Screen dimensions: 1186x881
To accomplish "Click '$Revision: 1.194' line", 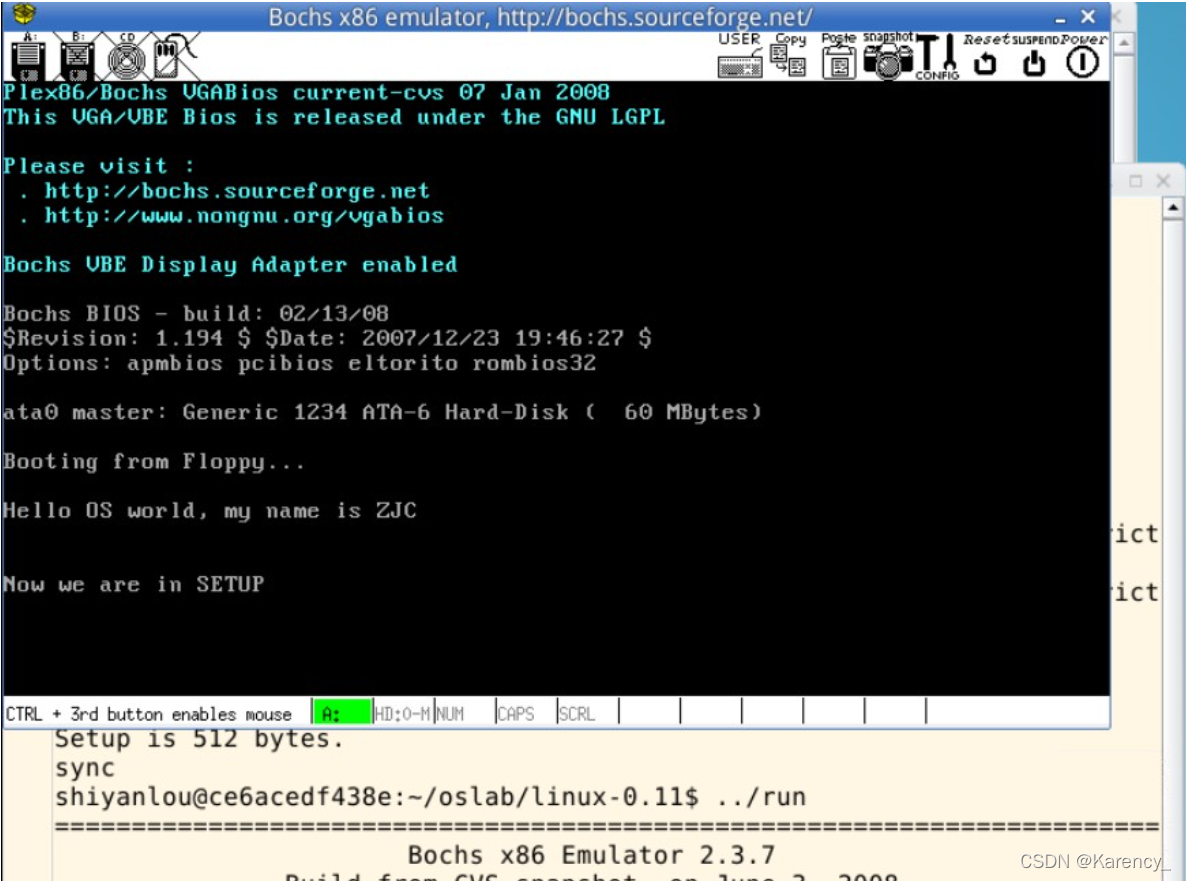I will point(327,338).
